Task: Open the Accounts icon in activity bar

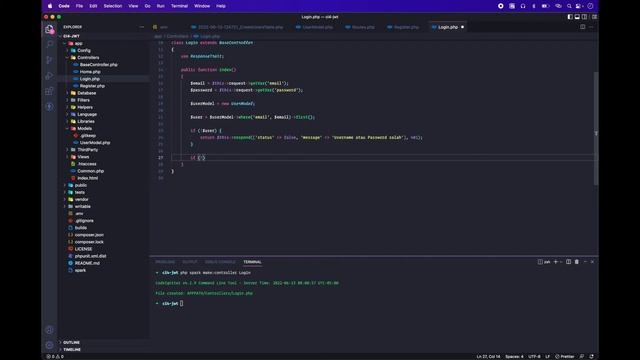Action: (x=49, y=330)
